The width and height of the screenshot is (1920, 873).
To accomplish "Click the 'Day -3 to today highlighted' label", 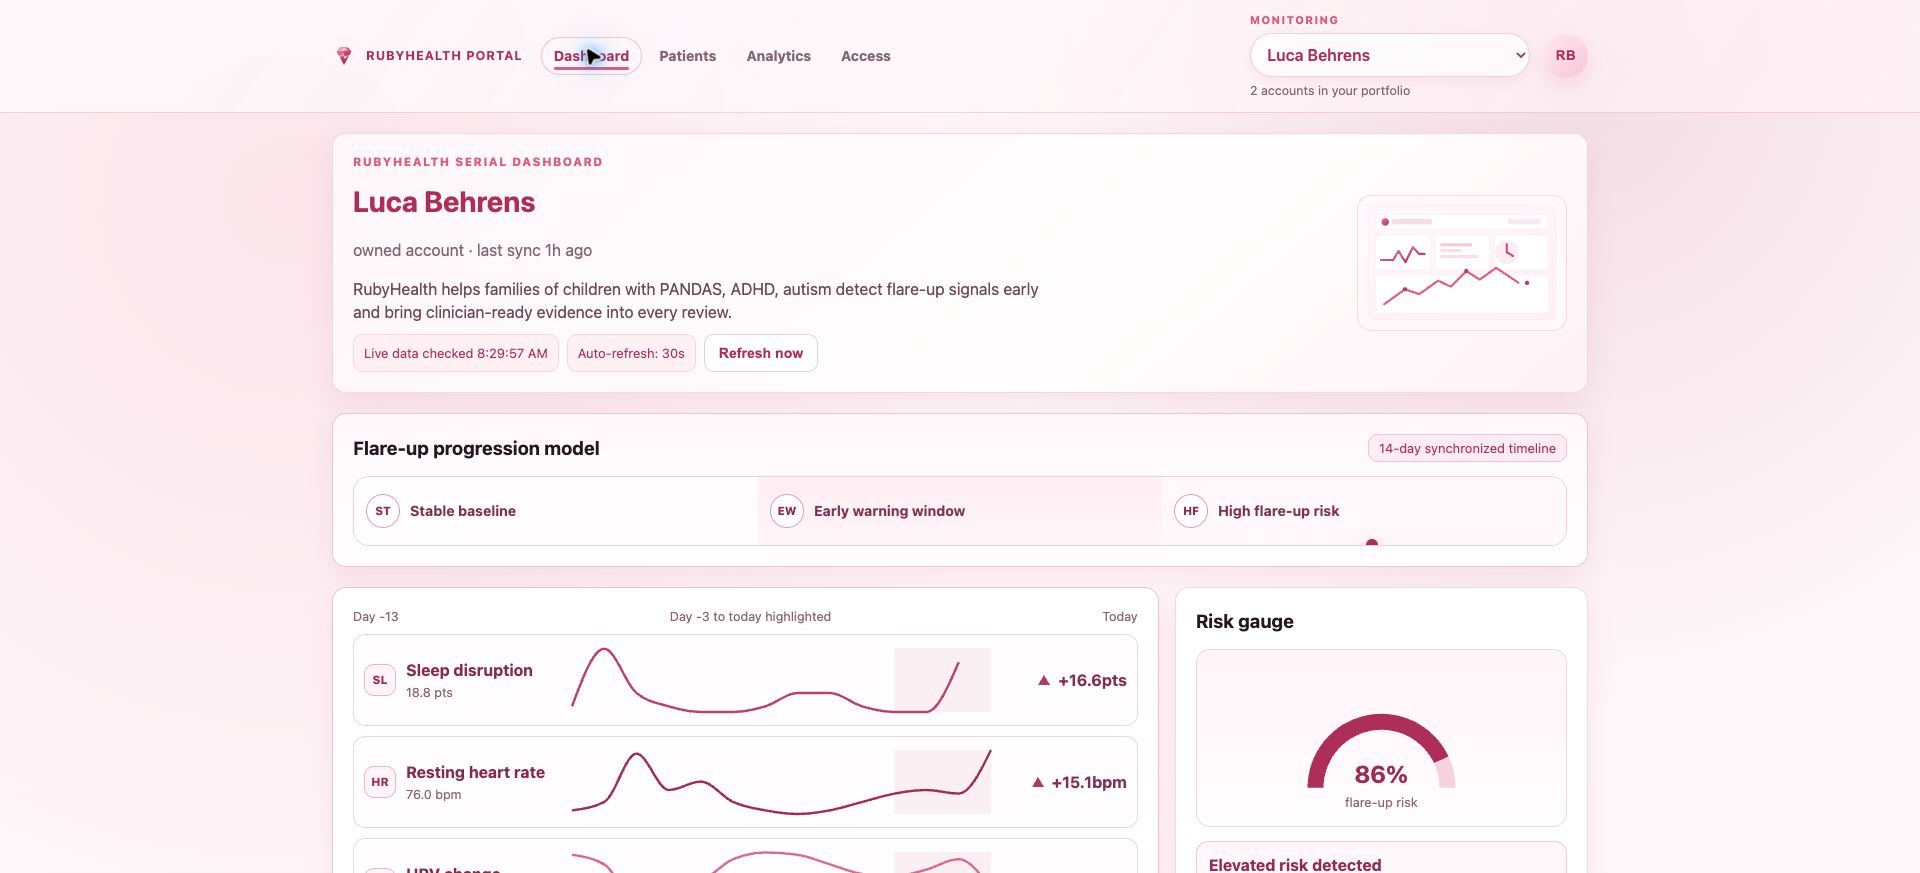I will point(750,616).
